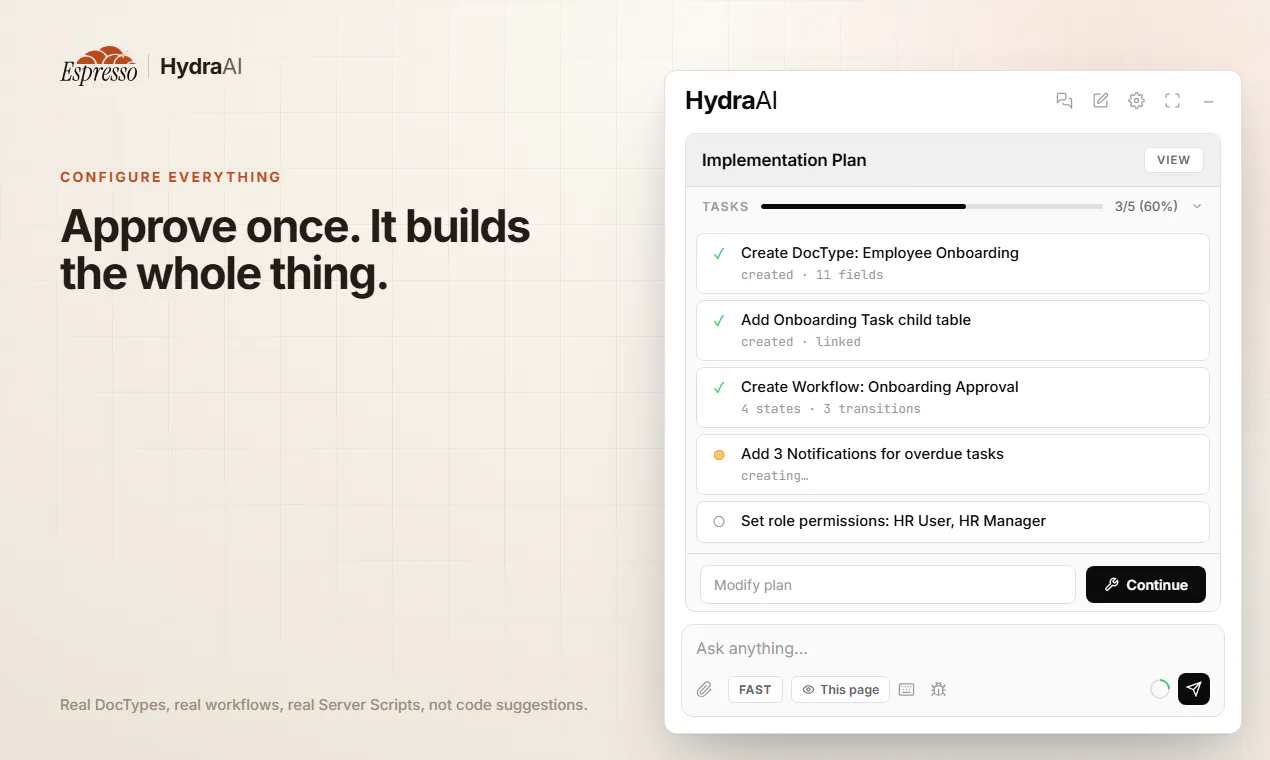Click the Modify plan input field
Image resolution: width=1270 pixels, height=760 pixels.
click(888, 585)
